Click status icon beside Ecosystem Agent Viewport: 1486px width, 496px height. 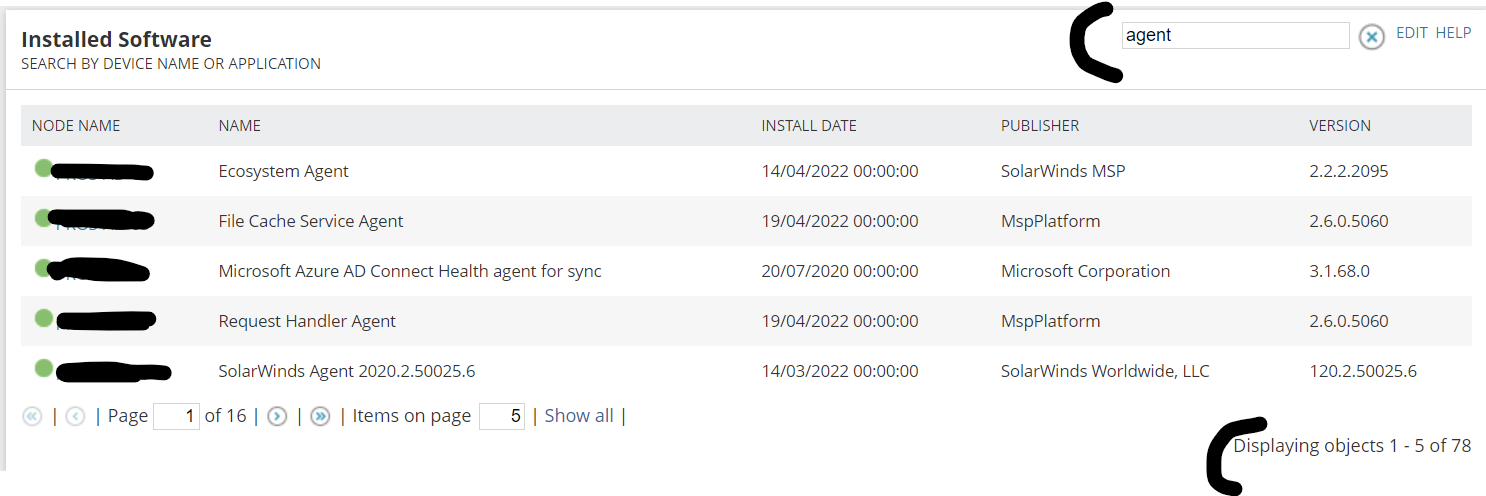pos(43,167)
